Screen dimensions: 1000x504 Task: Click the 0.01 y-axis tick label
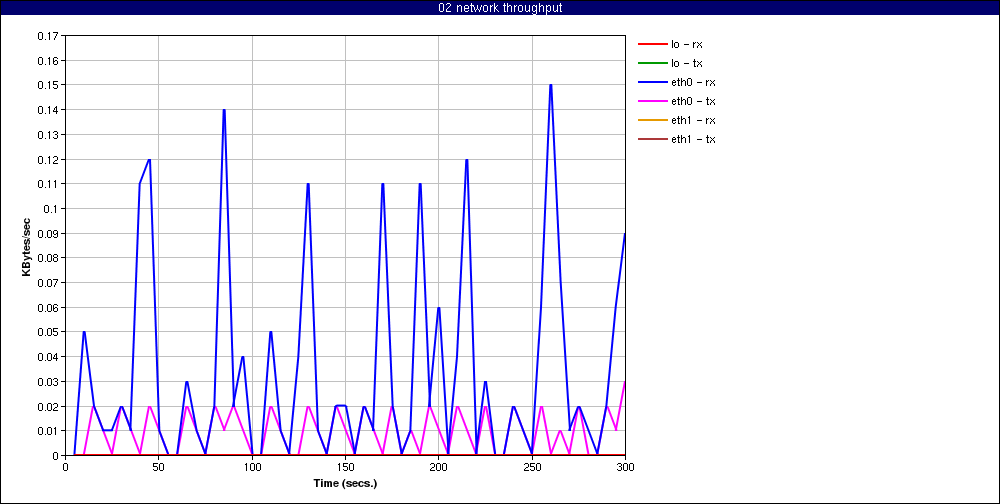[x=48, y=431]
